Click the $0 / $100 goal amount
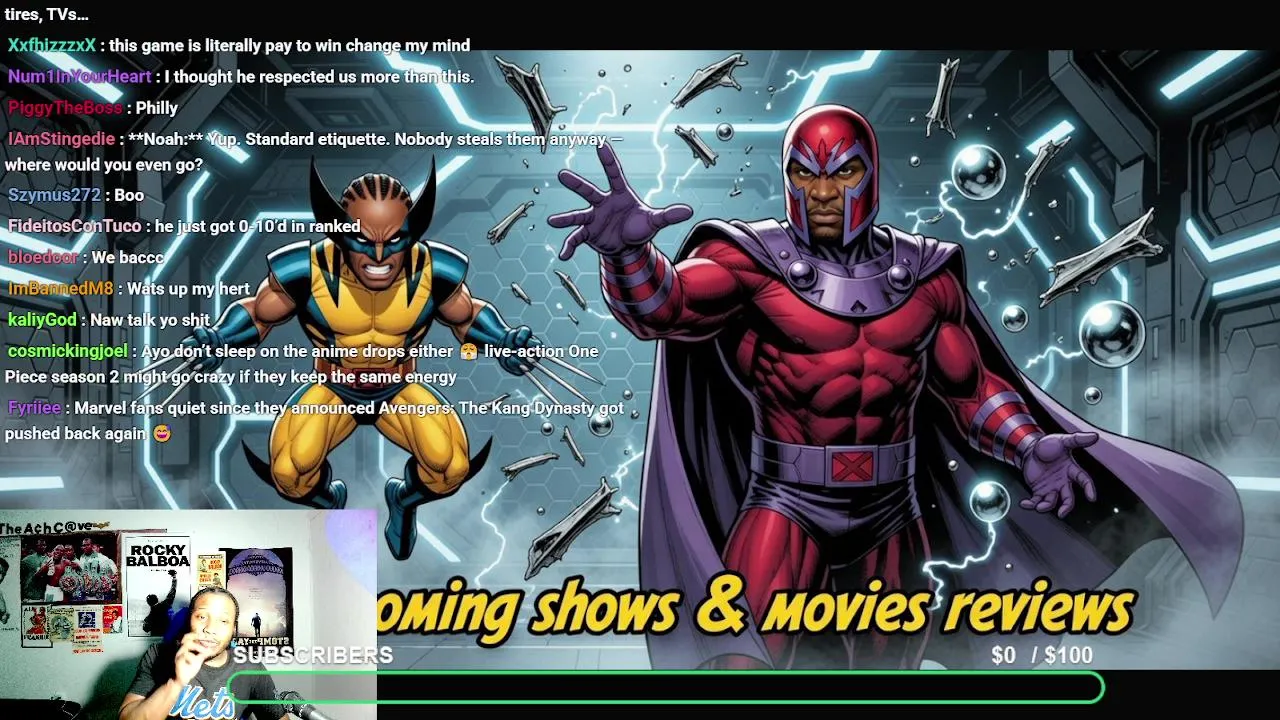This screenshot has height=720, width=1280. (1042, 655)
